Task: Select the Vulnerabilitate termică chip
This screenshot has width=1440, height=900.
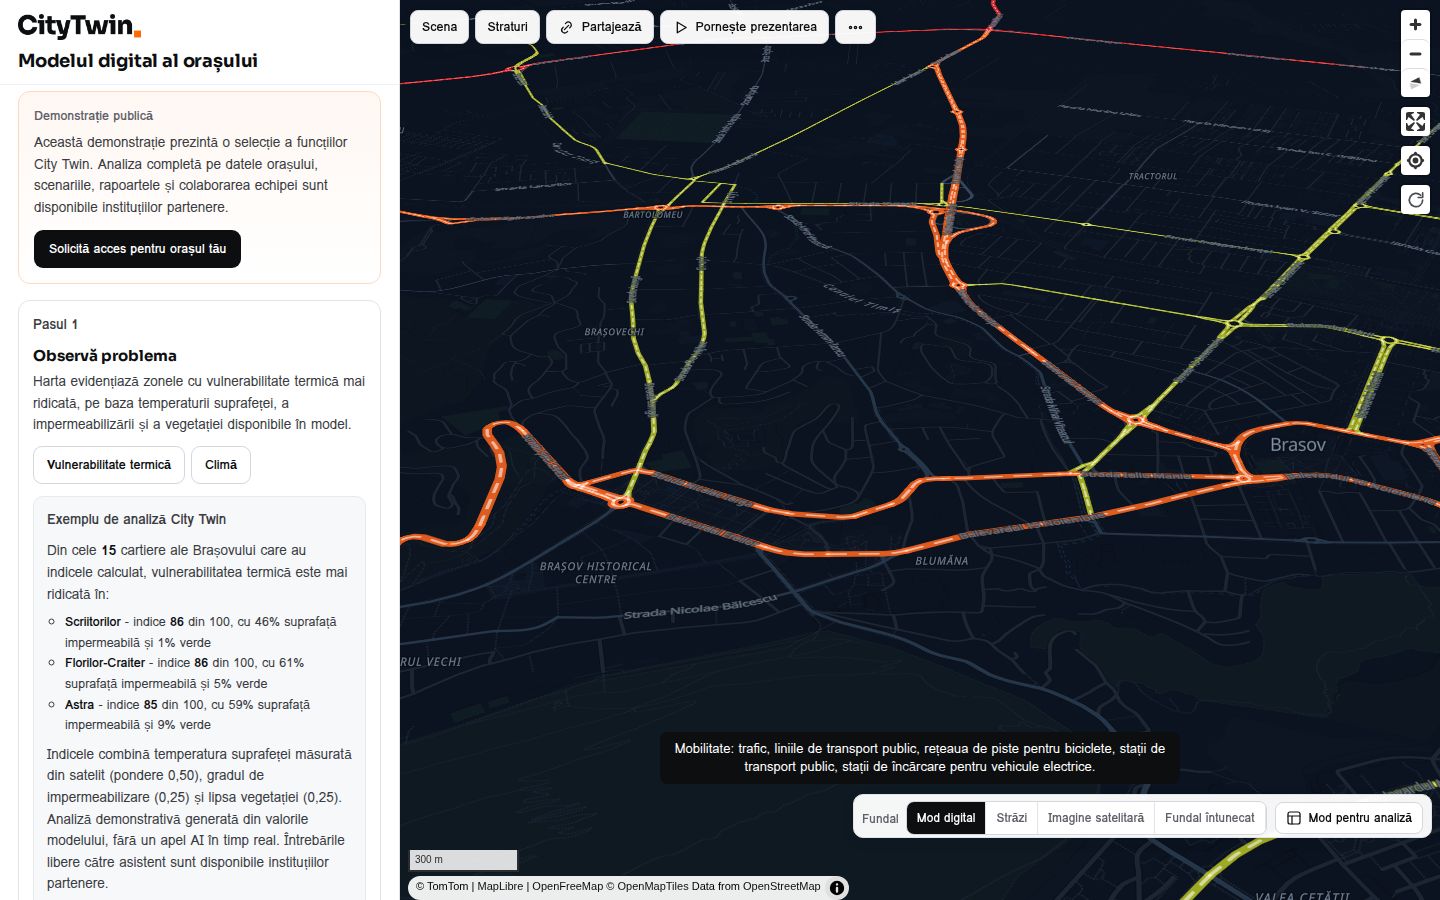Action: [x=109, y=465]
